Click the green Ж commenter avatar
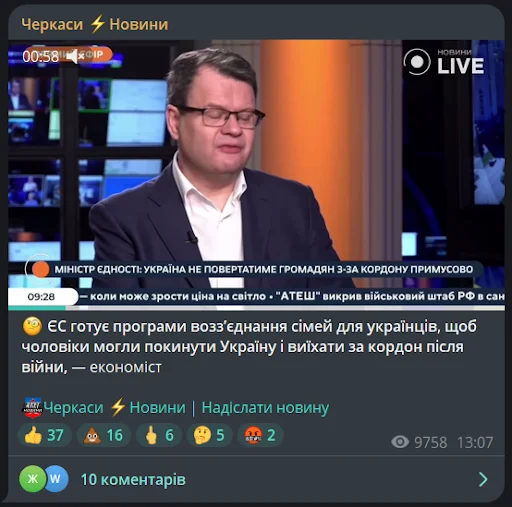 coord(33,479)
